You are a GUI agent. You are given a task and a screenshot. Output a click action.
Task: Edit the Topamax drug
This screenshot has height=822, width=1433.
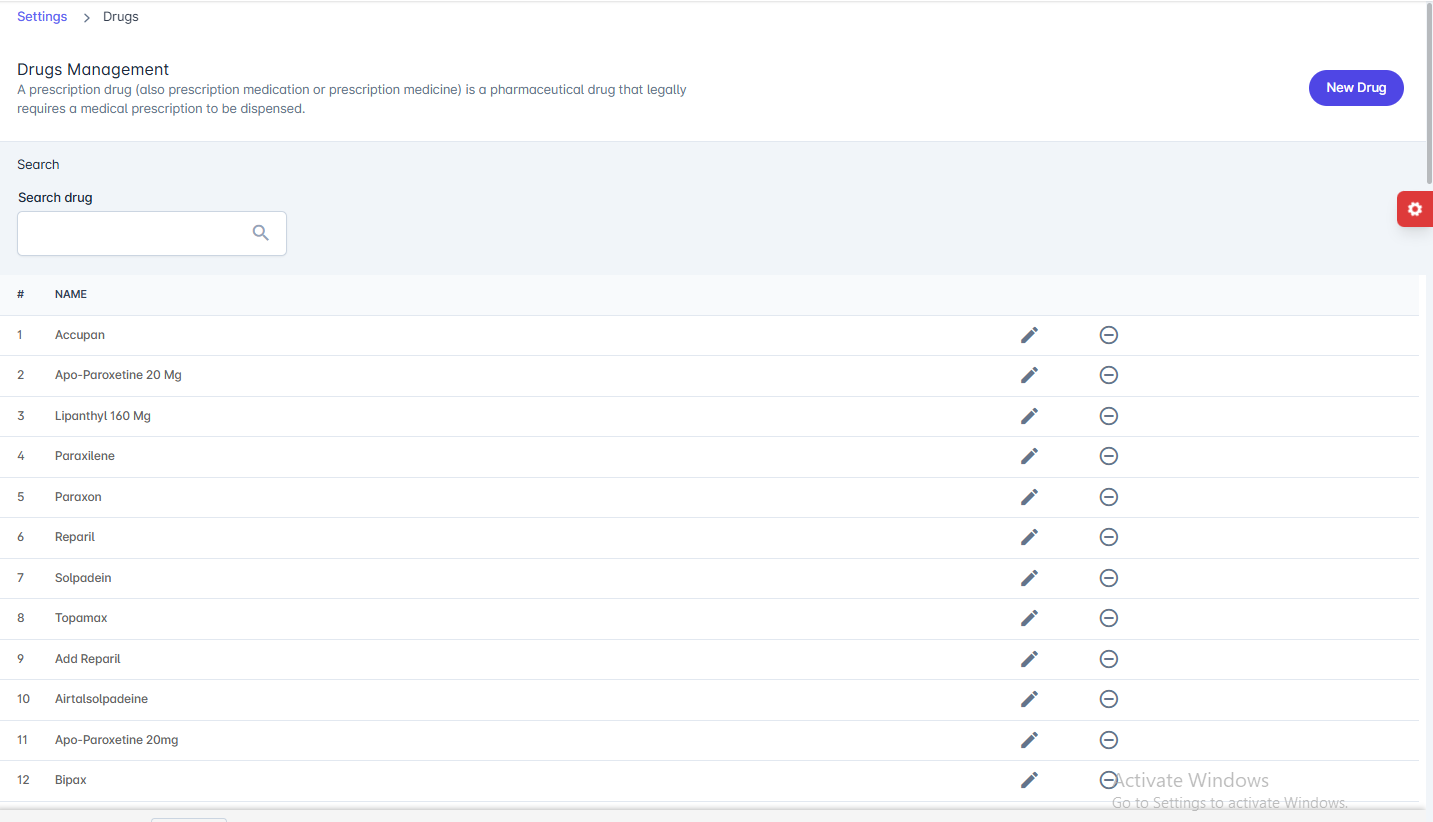coord(1029,618)
